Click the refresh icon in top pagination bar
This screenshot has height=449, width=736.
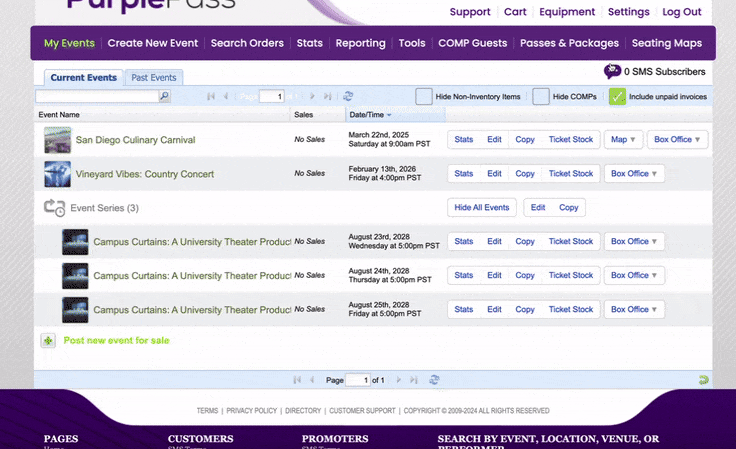tap(348, 97)
